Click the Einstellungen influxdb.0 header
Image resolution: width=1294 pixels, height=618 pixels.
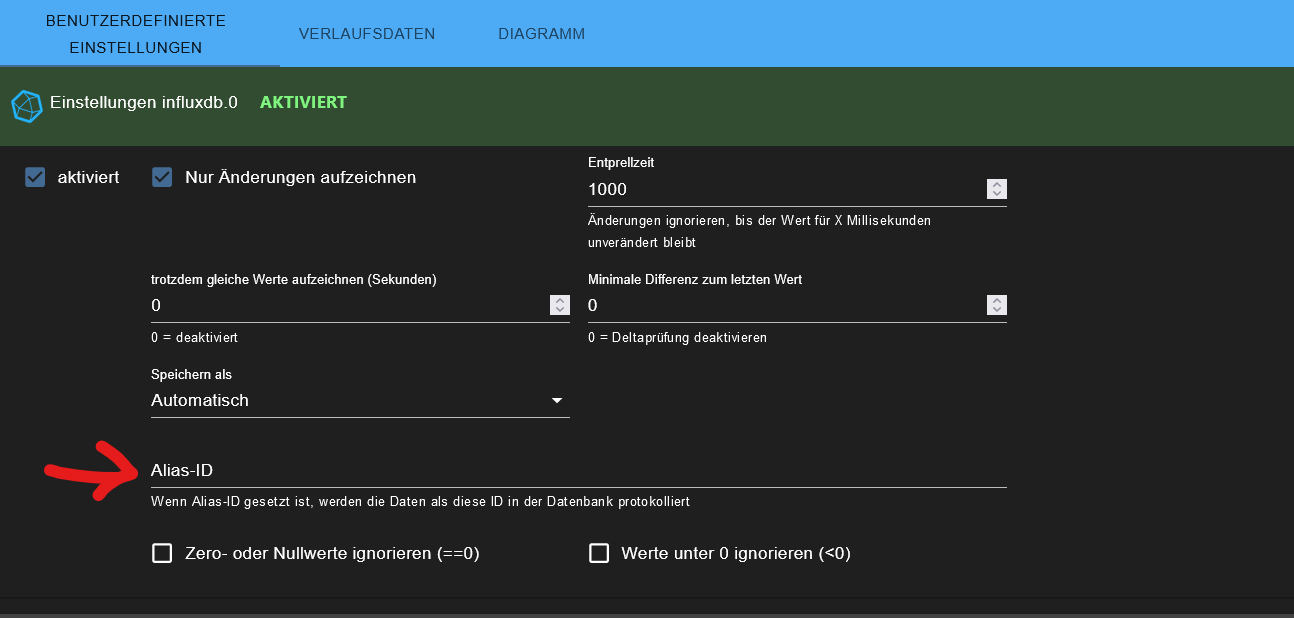pos(144,102)
